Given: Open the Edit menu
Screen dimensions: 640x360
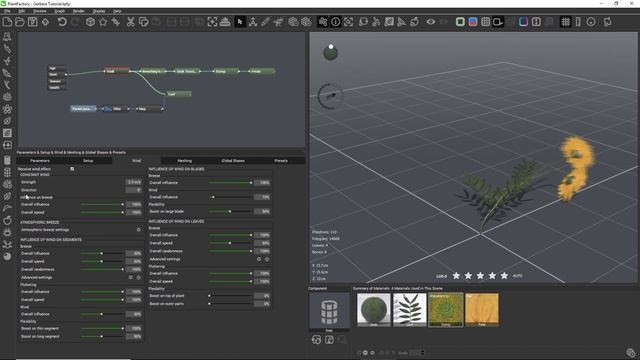Looking at the screenshot, I should (x=22, y=11).
